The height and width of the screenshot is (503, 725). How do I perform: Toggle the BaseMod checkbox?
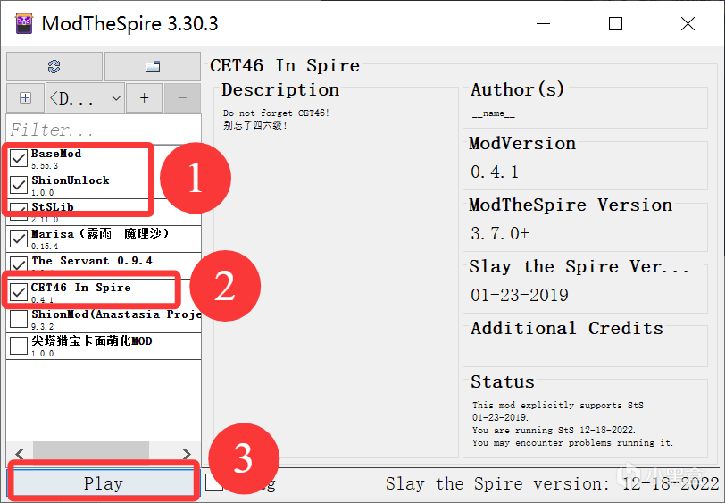point(18,158)
